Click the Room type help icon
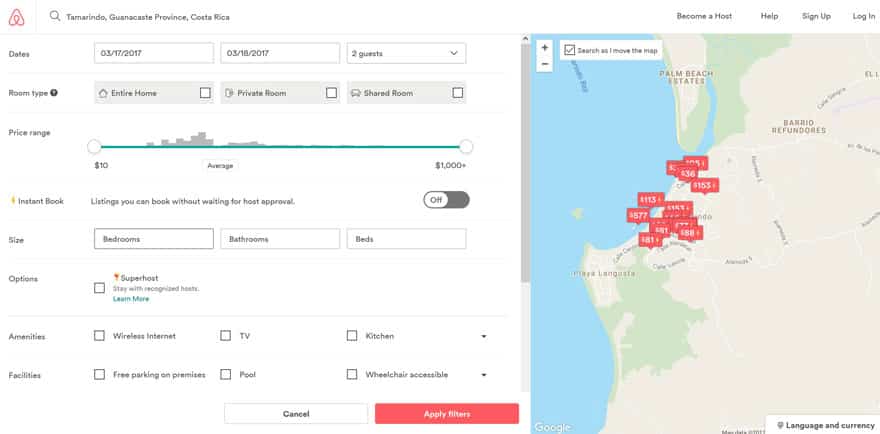 (54, 93)
